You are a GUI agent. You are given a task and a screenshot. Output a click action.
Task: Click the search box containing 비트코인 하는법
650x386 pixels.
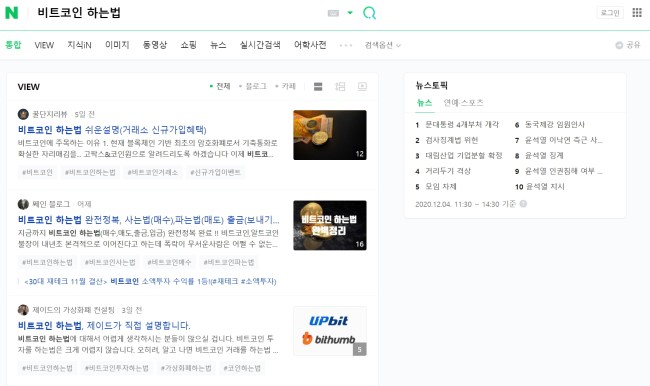tap(178, 13)
